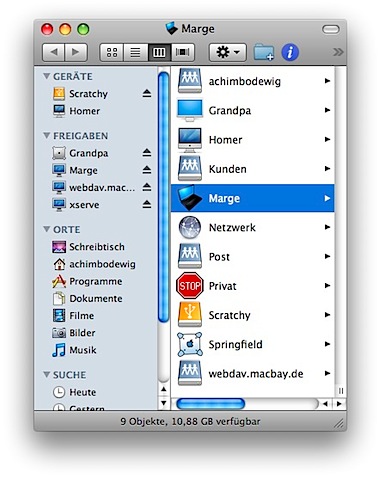Select webdav.macbay.de text in column
Viewport: 380px width, 478px height.
[x=256, y=374]
